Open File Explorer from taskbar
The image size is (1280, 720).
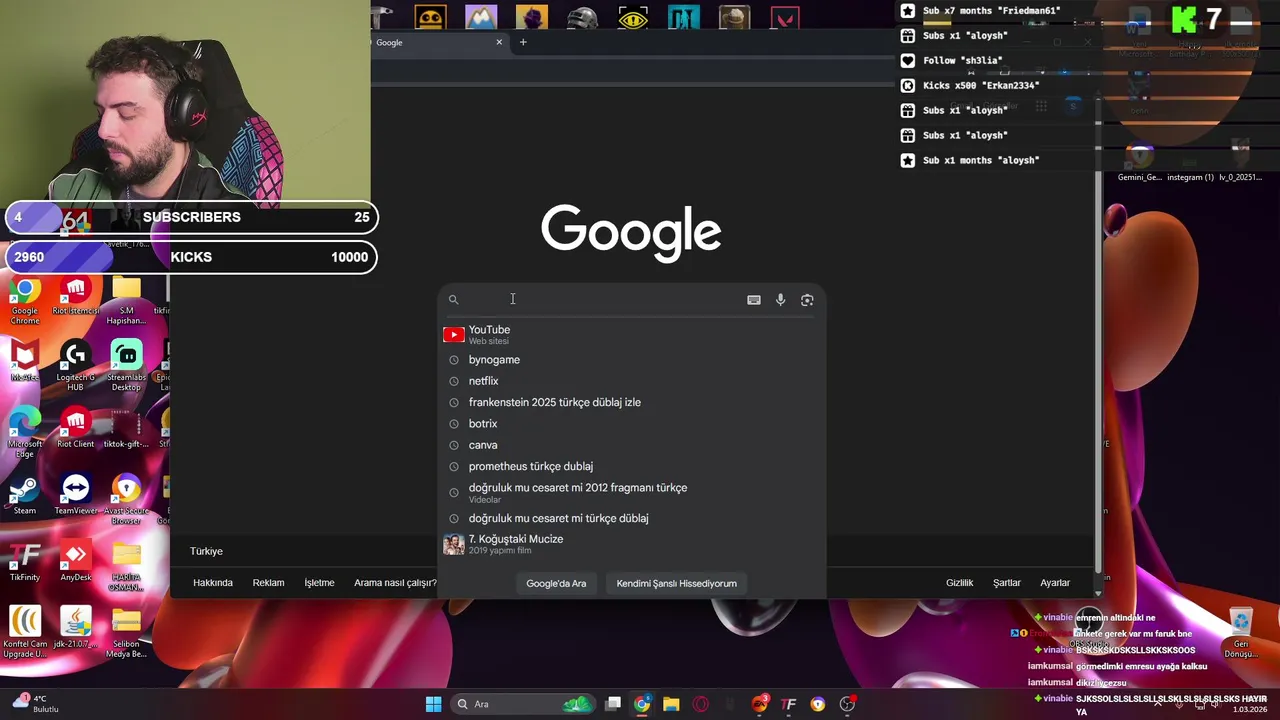671,704
